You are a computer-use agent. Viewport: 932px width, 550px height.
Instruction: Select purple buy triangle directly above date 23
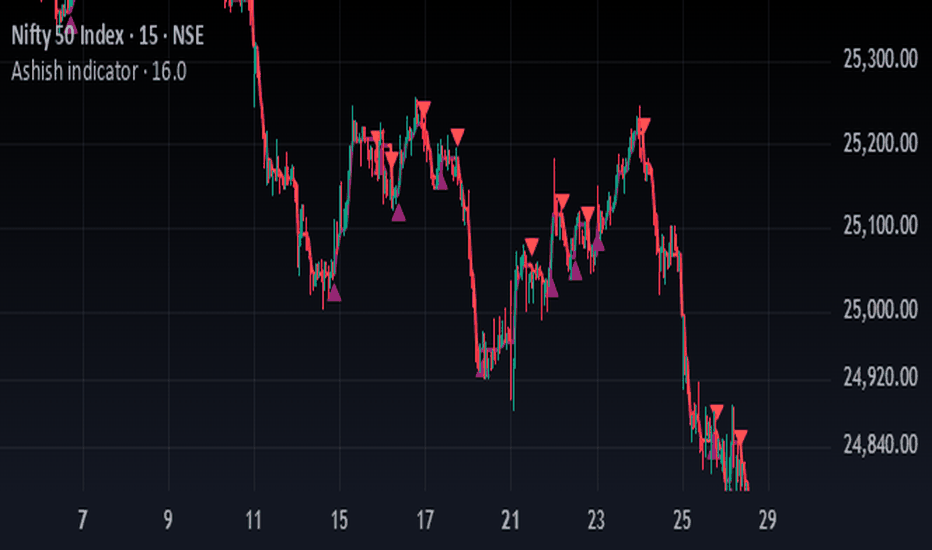pos(598,243)
